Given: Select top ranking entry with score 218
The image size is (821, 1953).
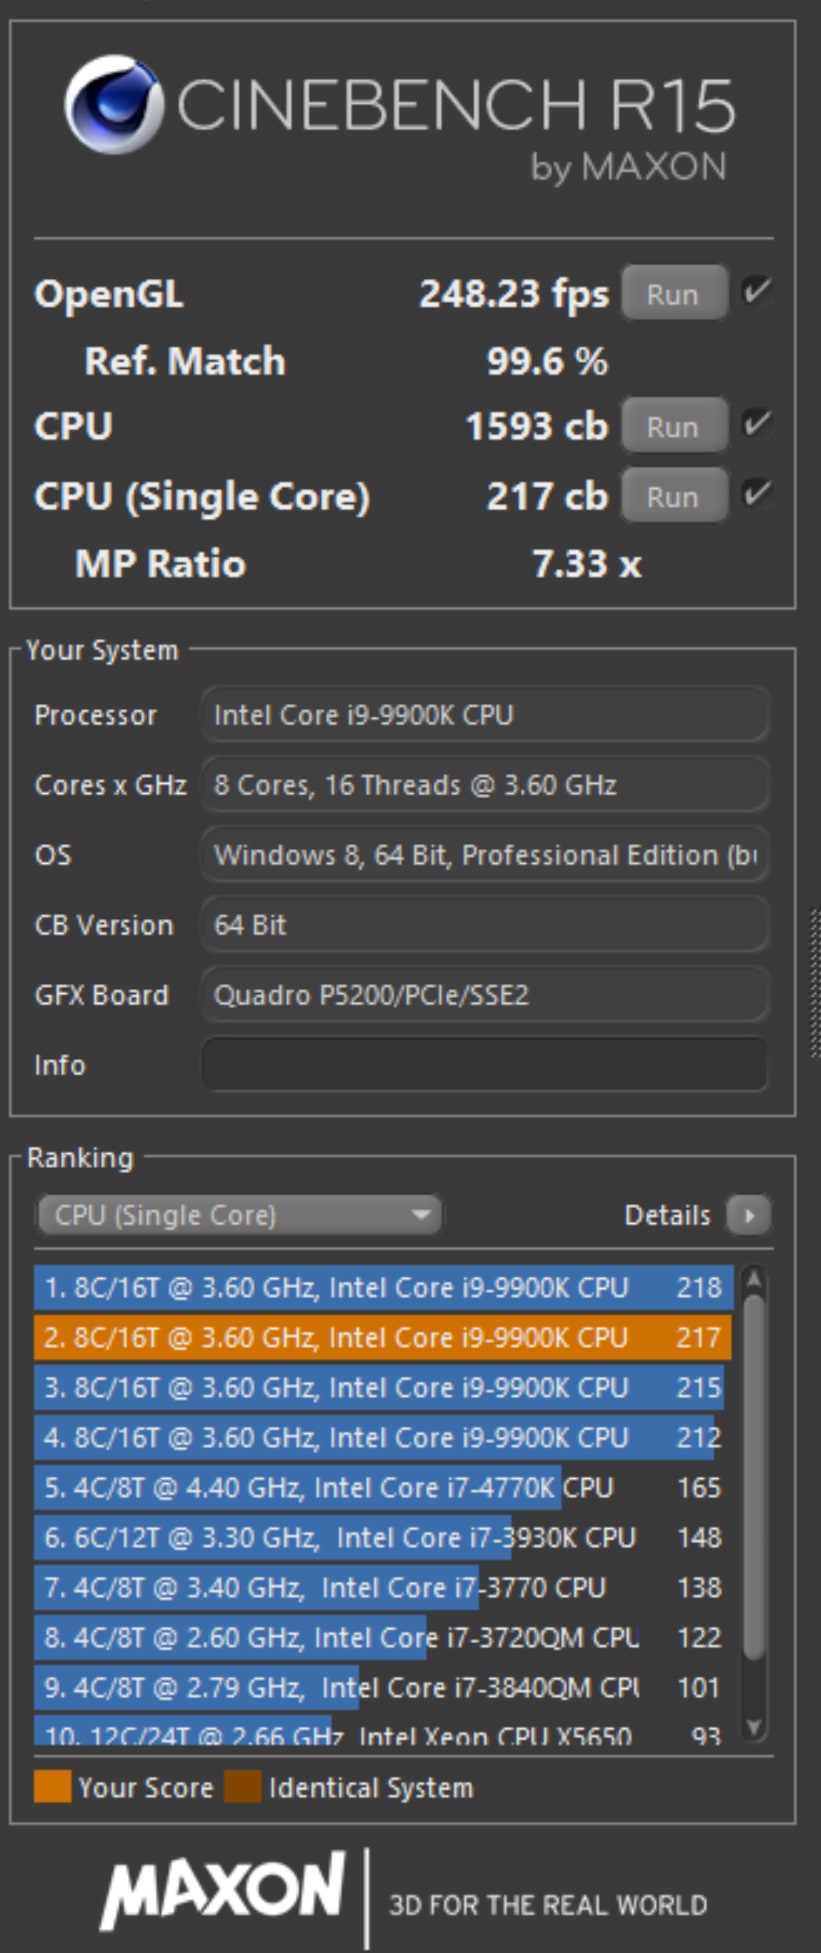Looking at the screenshot, I should (x=382, y=1287).
